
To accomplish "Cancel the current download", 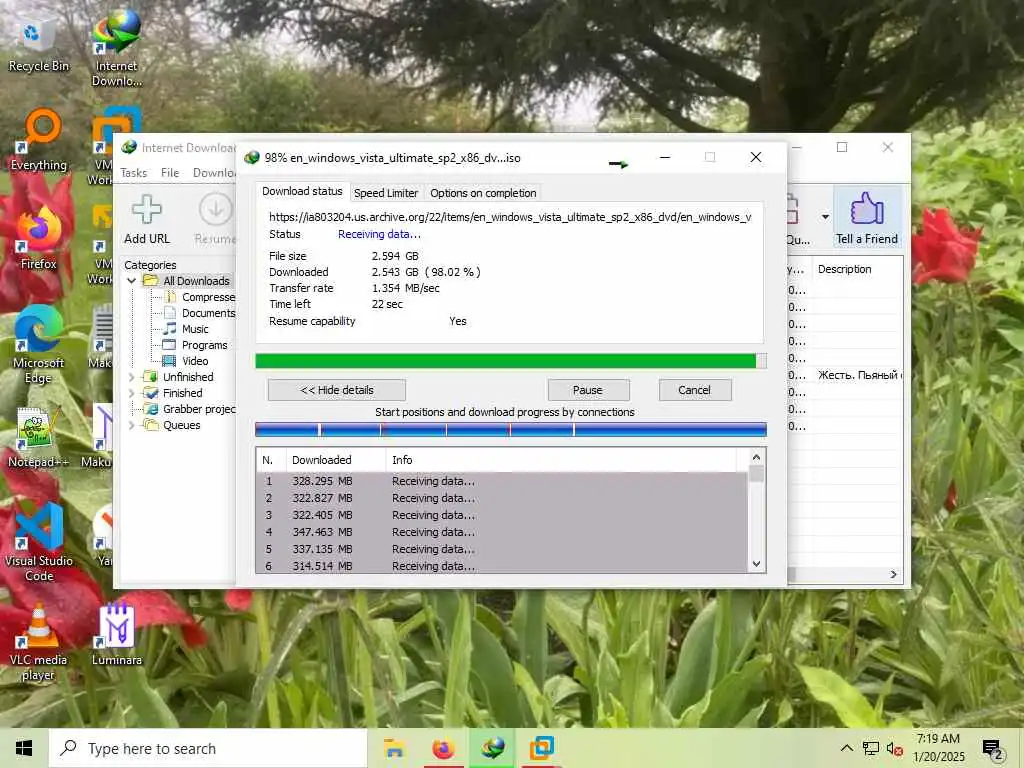I will (x=694, y=390).
